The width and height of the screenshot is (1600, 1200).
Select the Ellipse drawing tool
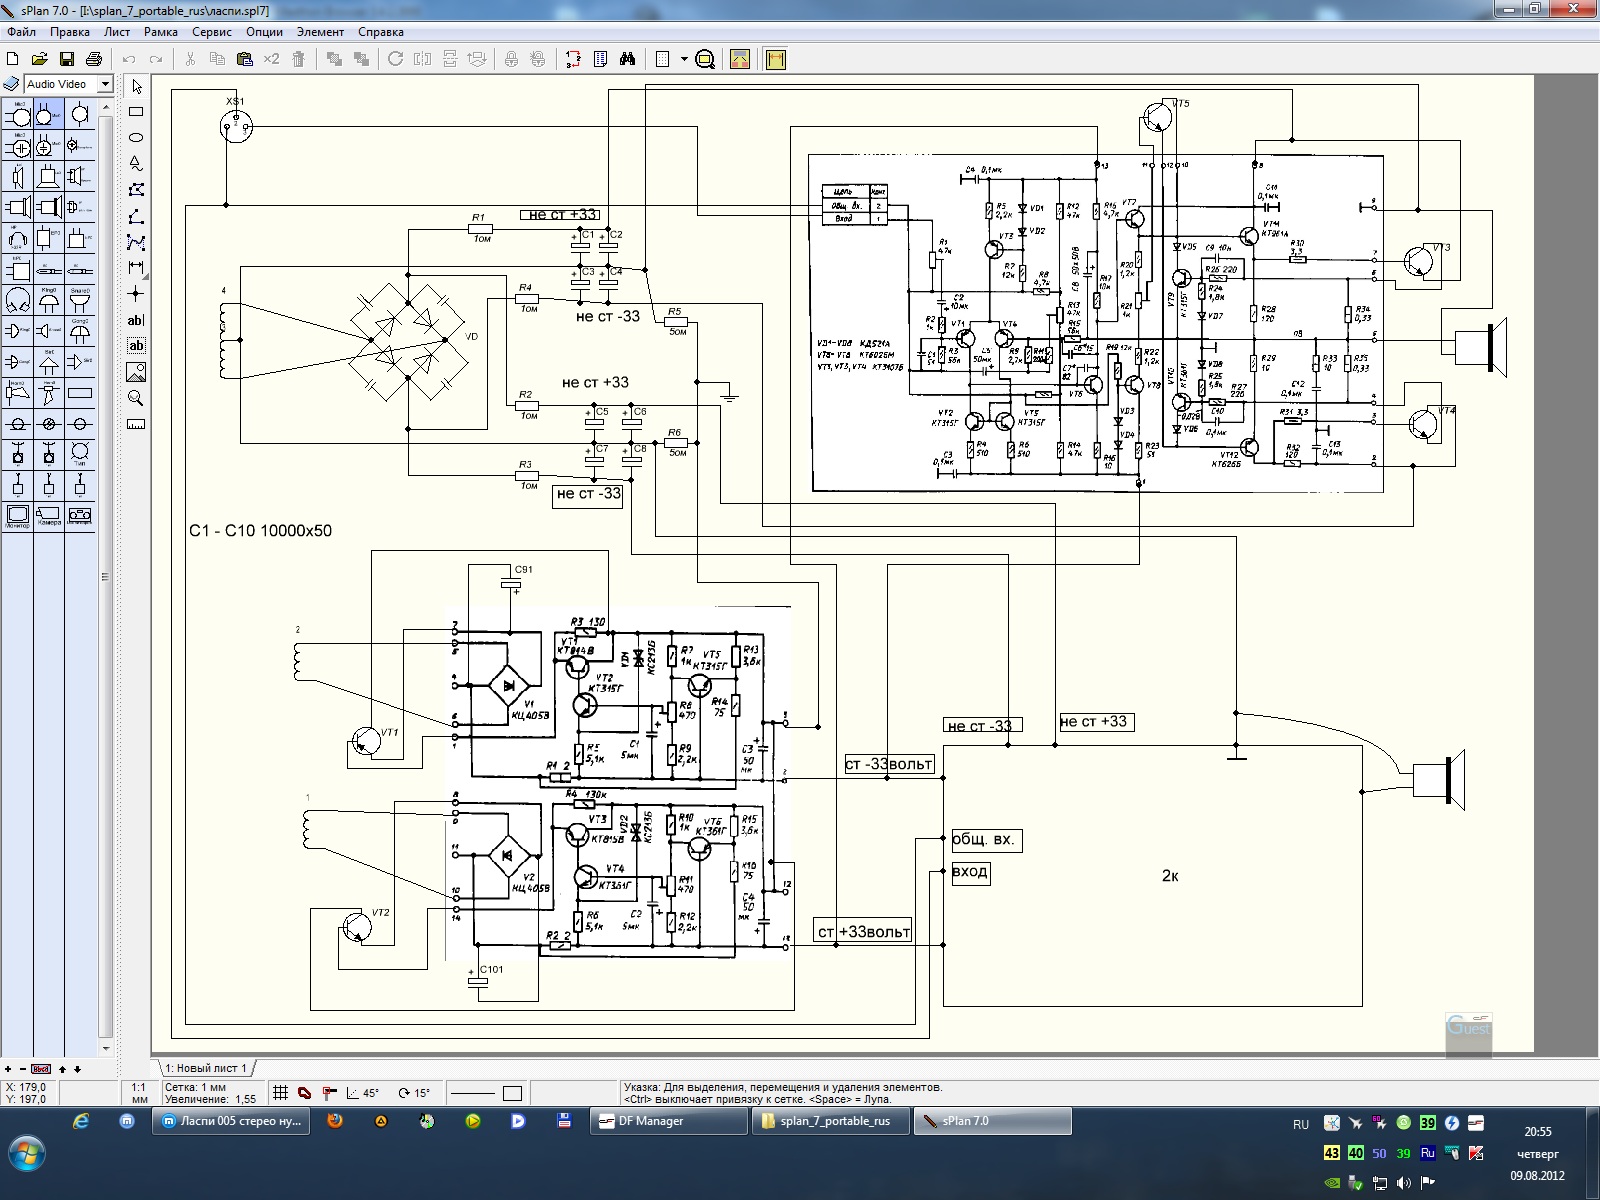point(137,138)
